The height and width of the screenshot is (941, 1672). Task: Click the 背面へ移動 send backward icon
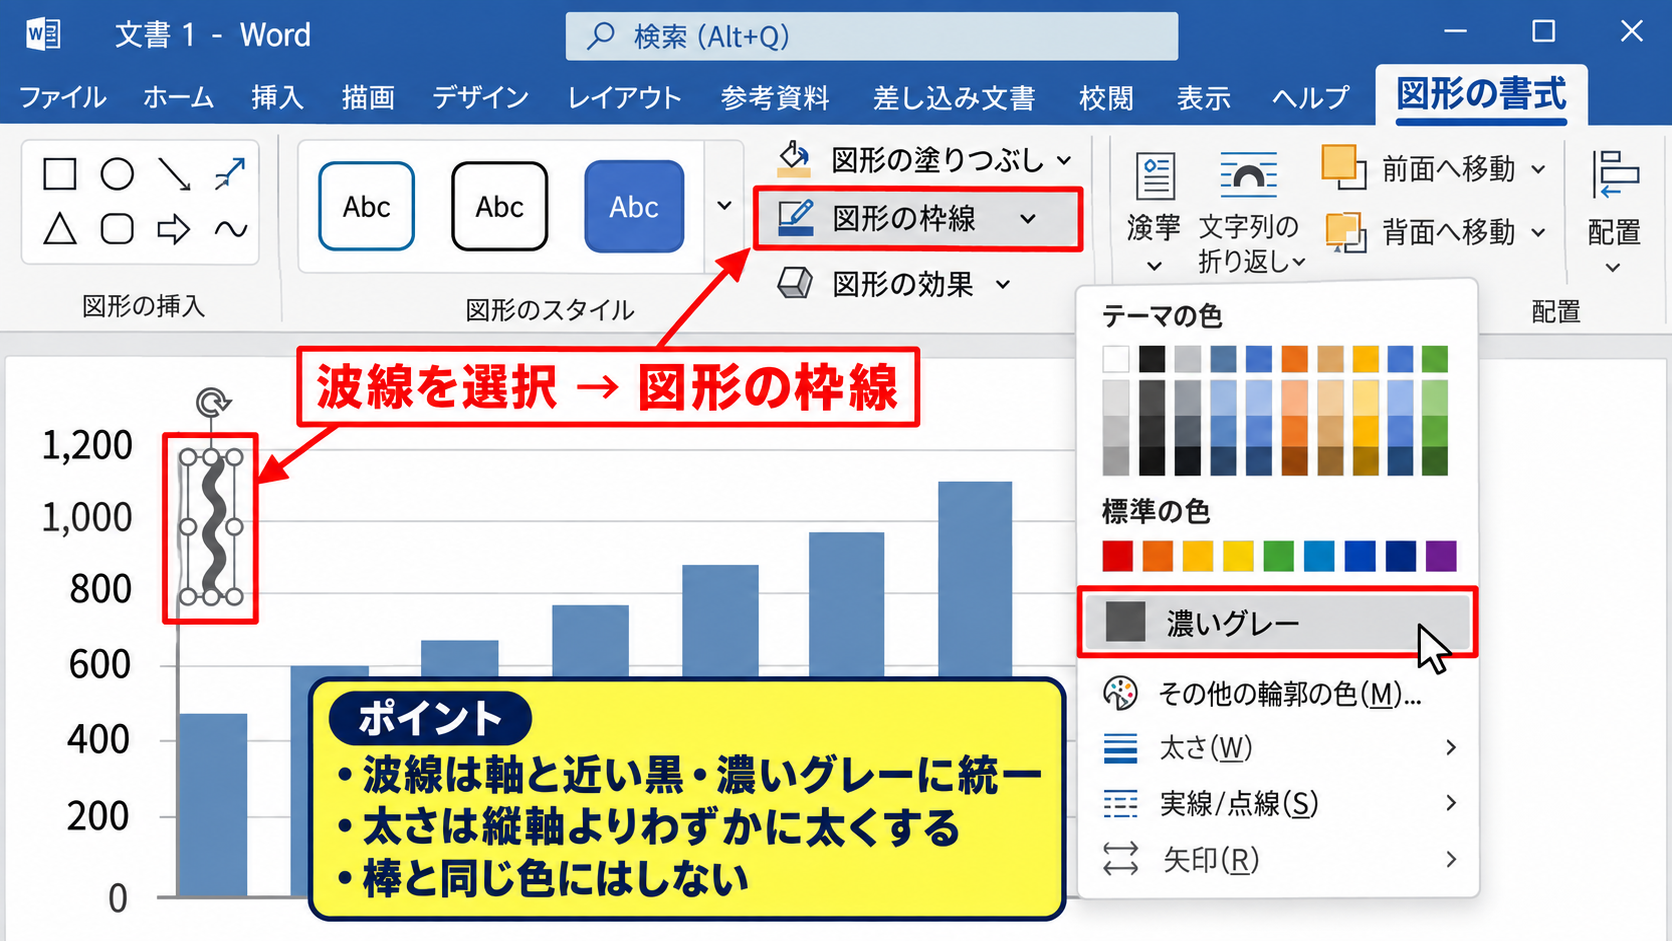[x=1345, y=232]
